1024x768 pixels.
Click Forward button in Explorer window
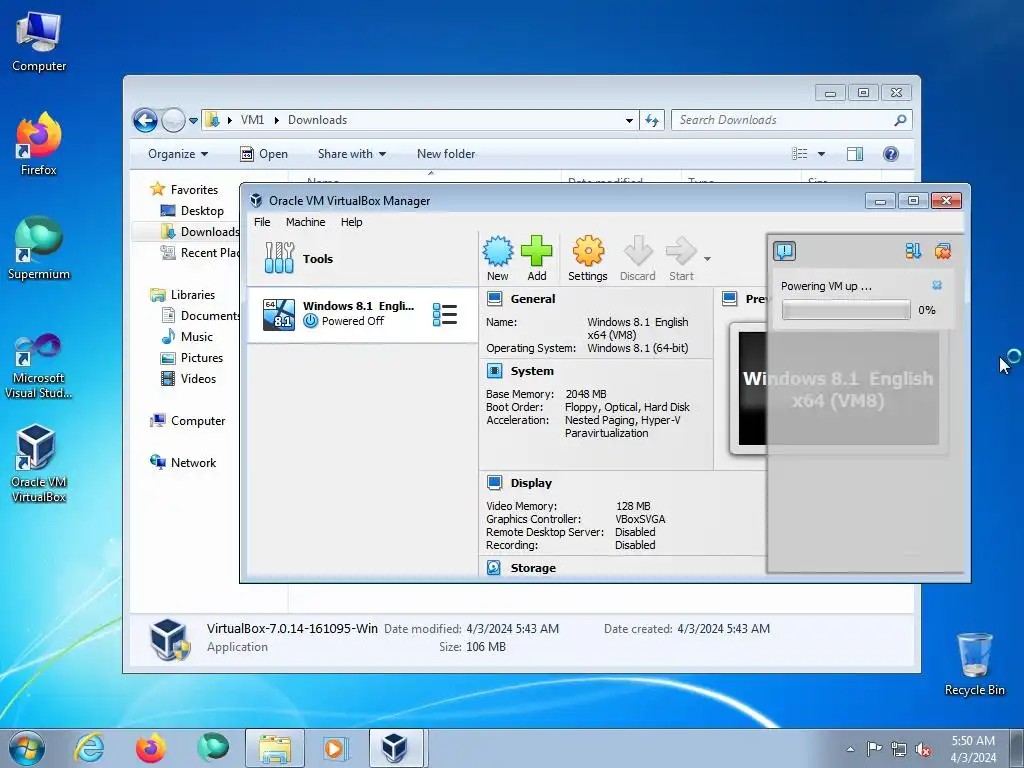[x=173, y=120]
